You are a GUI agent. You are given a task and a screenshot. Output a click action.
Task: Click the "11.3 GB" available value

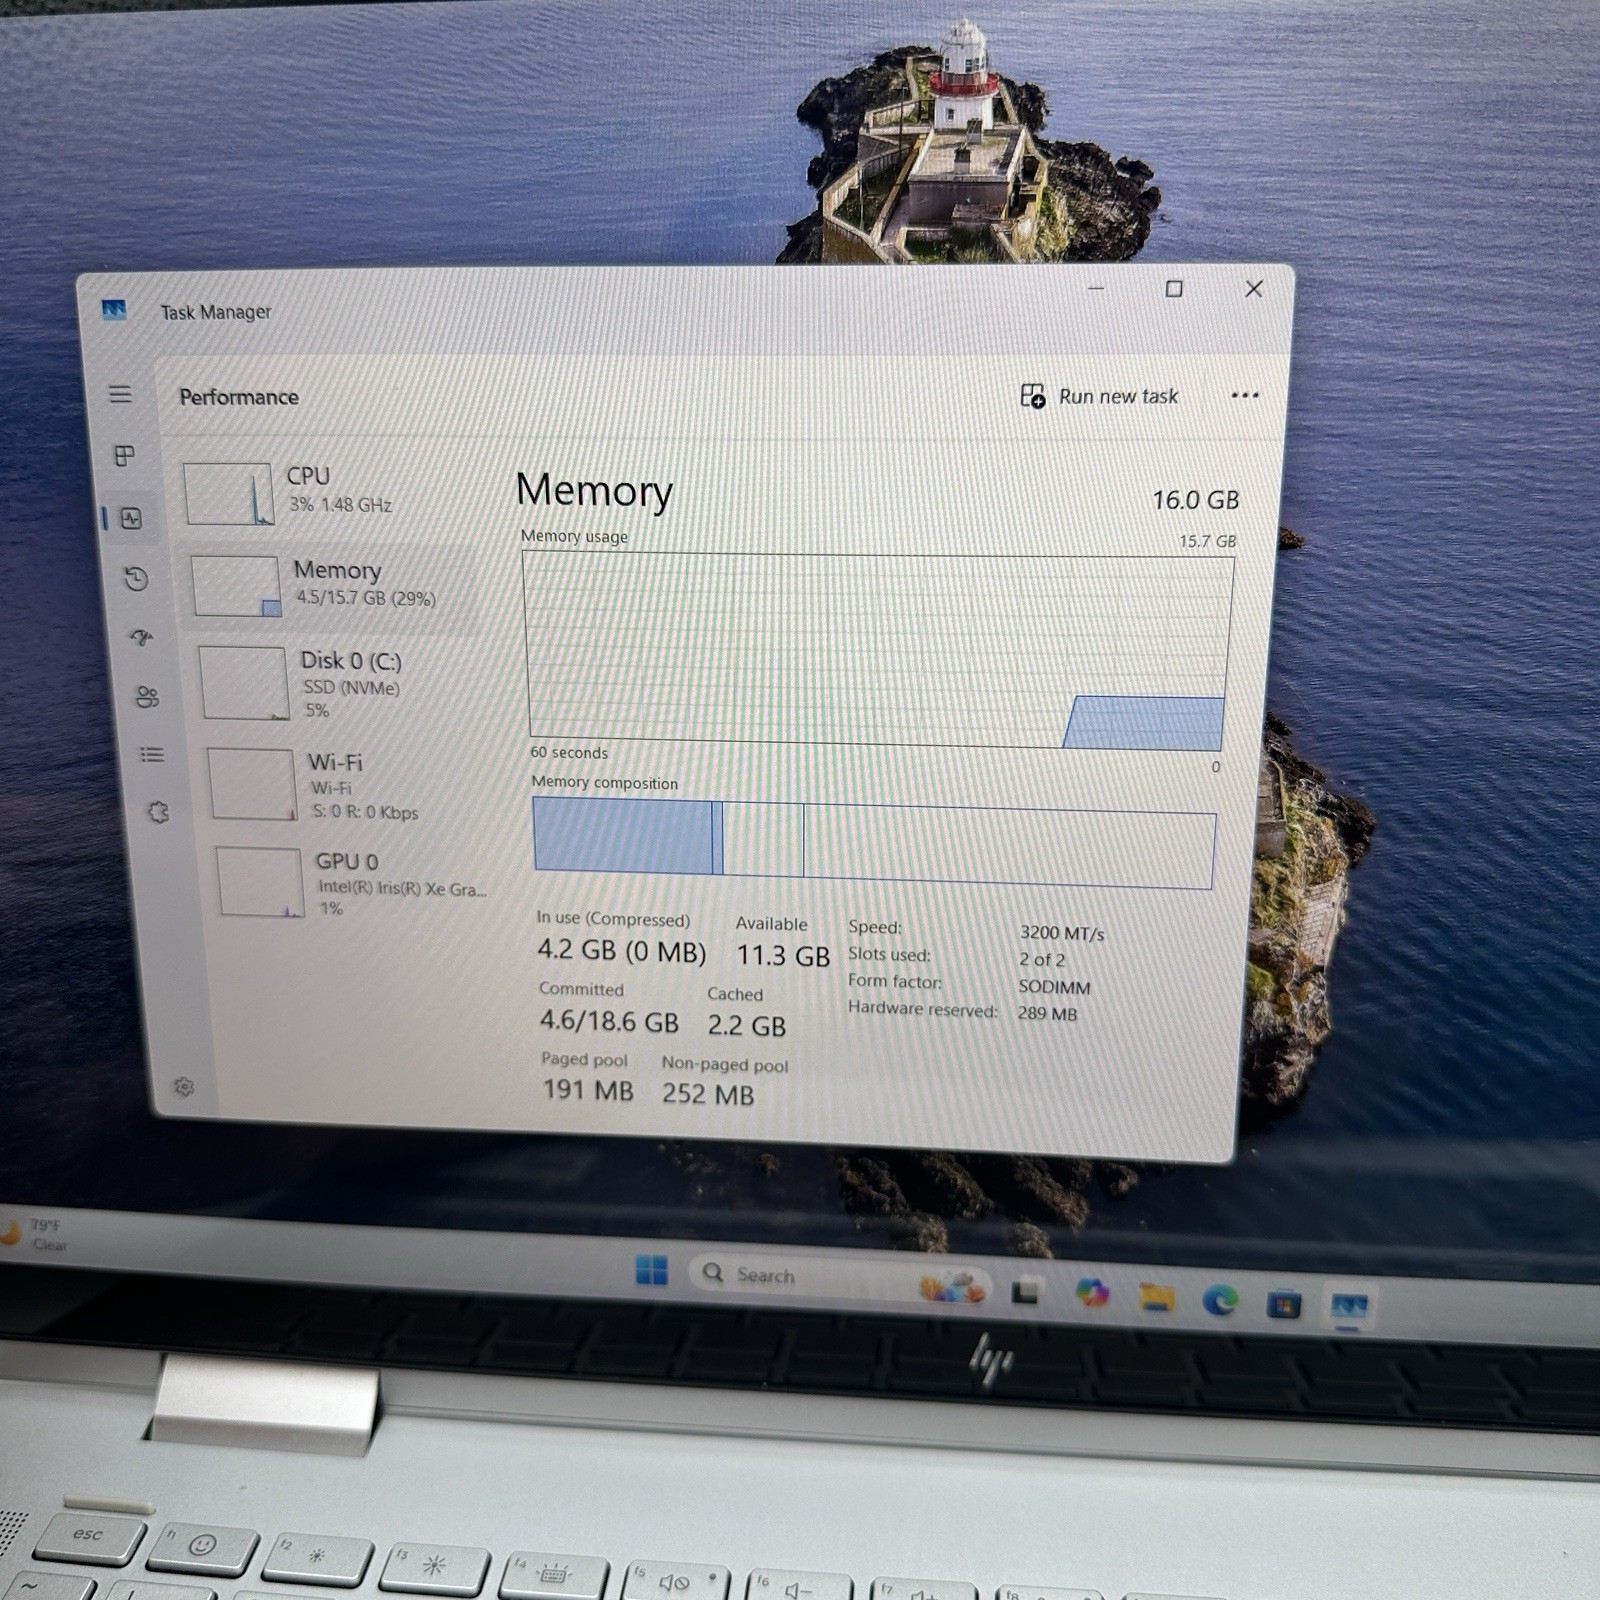point(783,956)
